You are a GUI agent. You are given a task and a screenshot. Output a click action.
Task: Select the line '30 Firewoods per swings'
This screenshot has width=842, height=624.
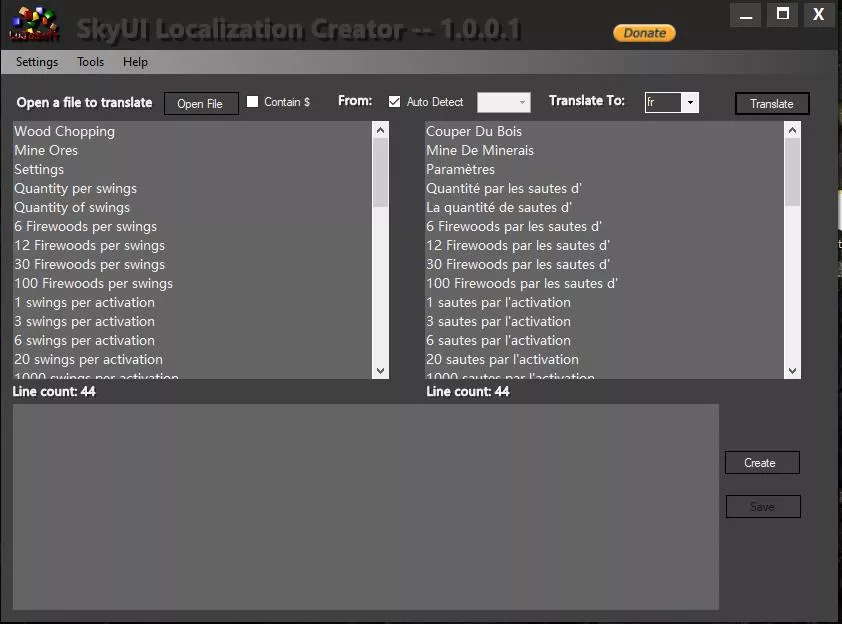90,265
